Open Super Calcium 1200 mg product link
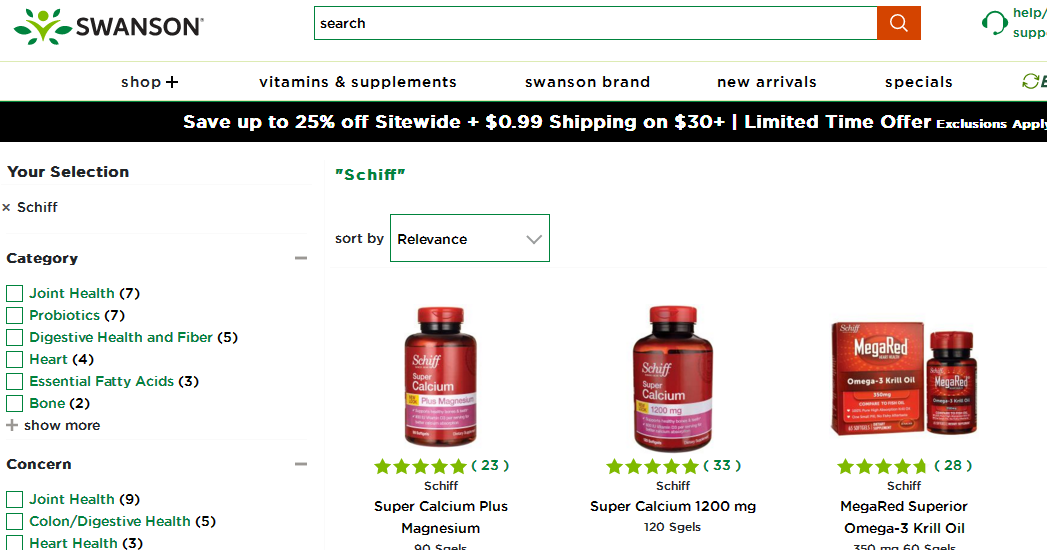 point(672,506)
